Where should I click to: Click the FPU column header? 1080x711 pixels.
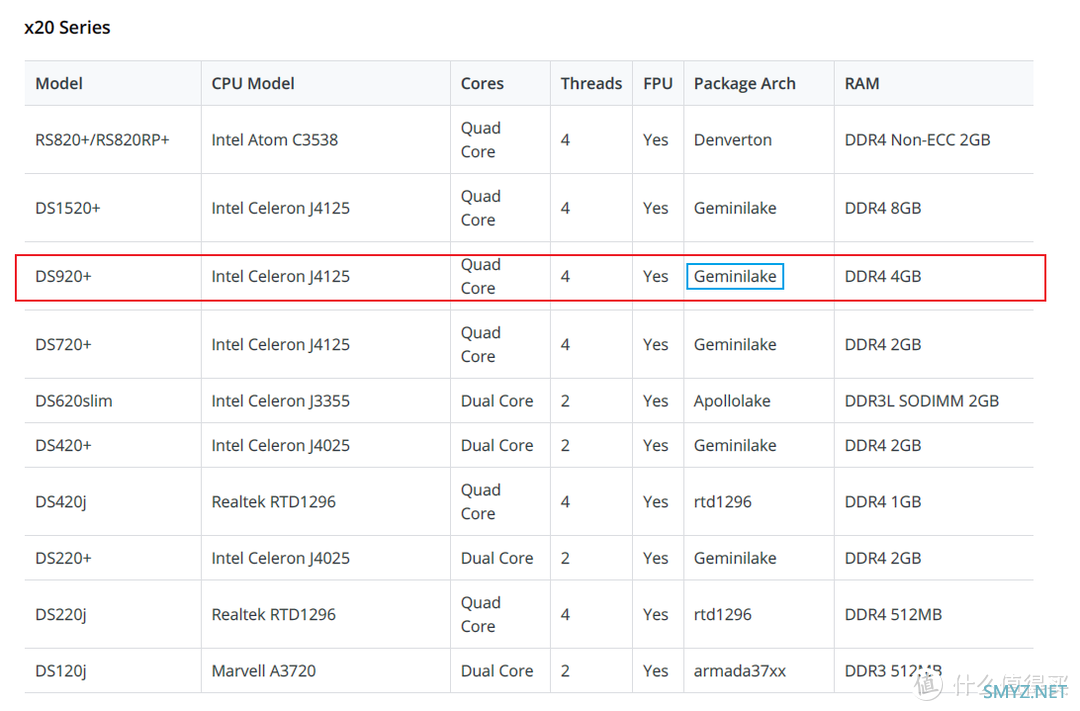point(658,83)
